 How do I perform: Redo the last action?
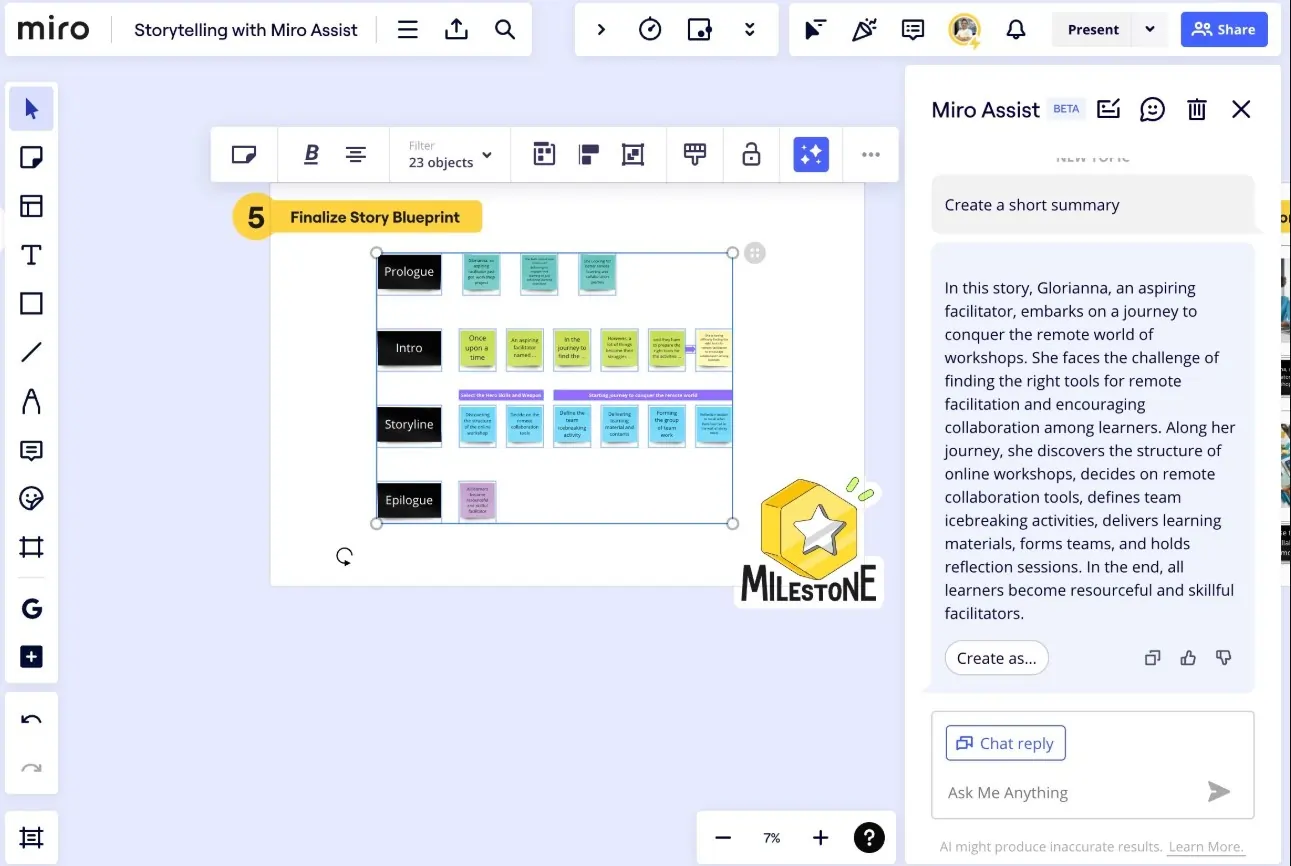31,768
